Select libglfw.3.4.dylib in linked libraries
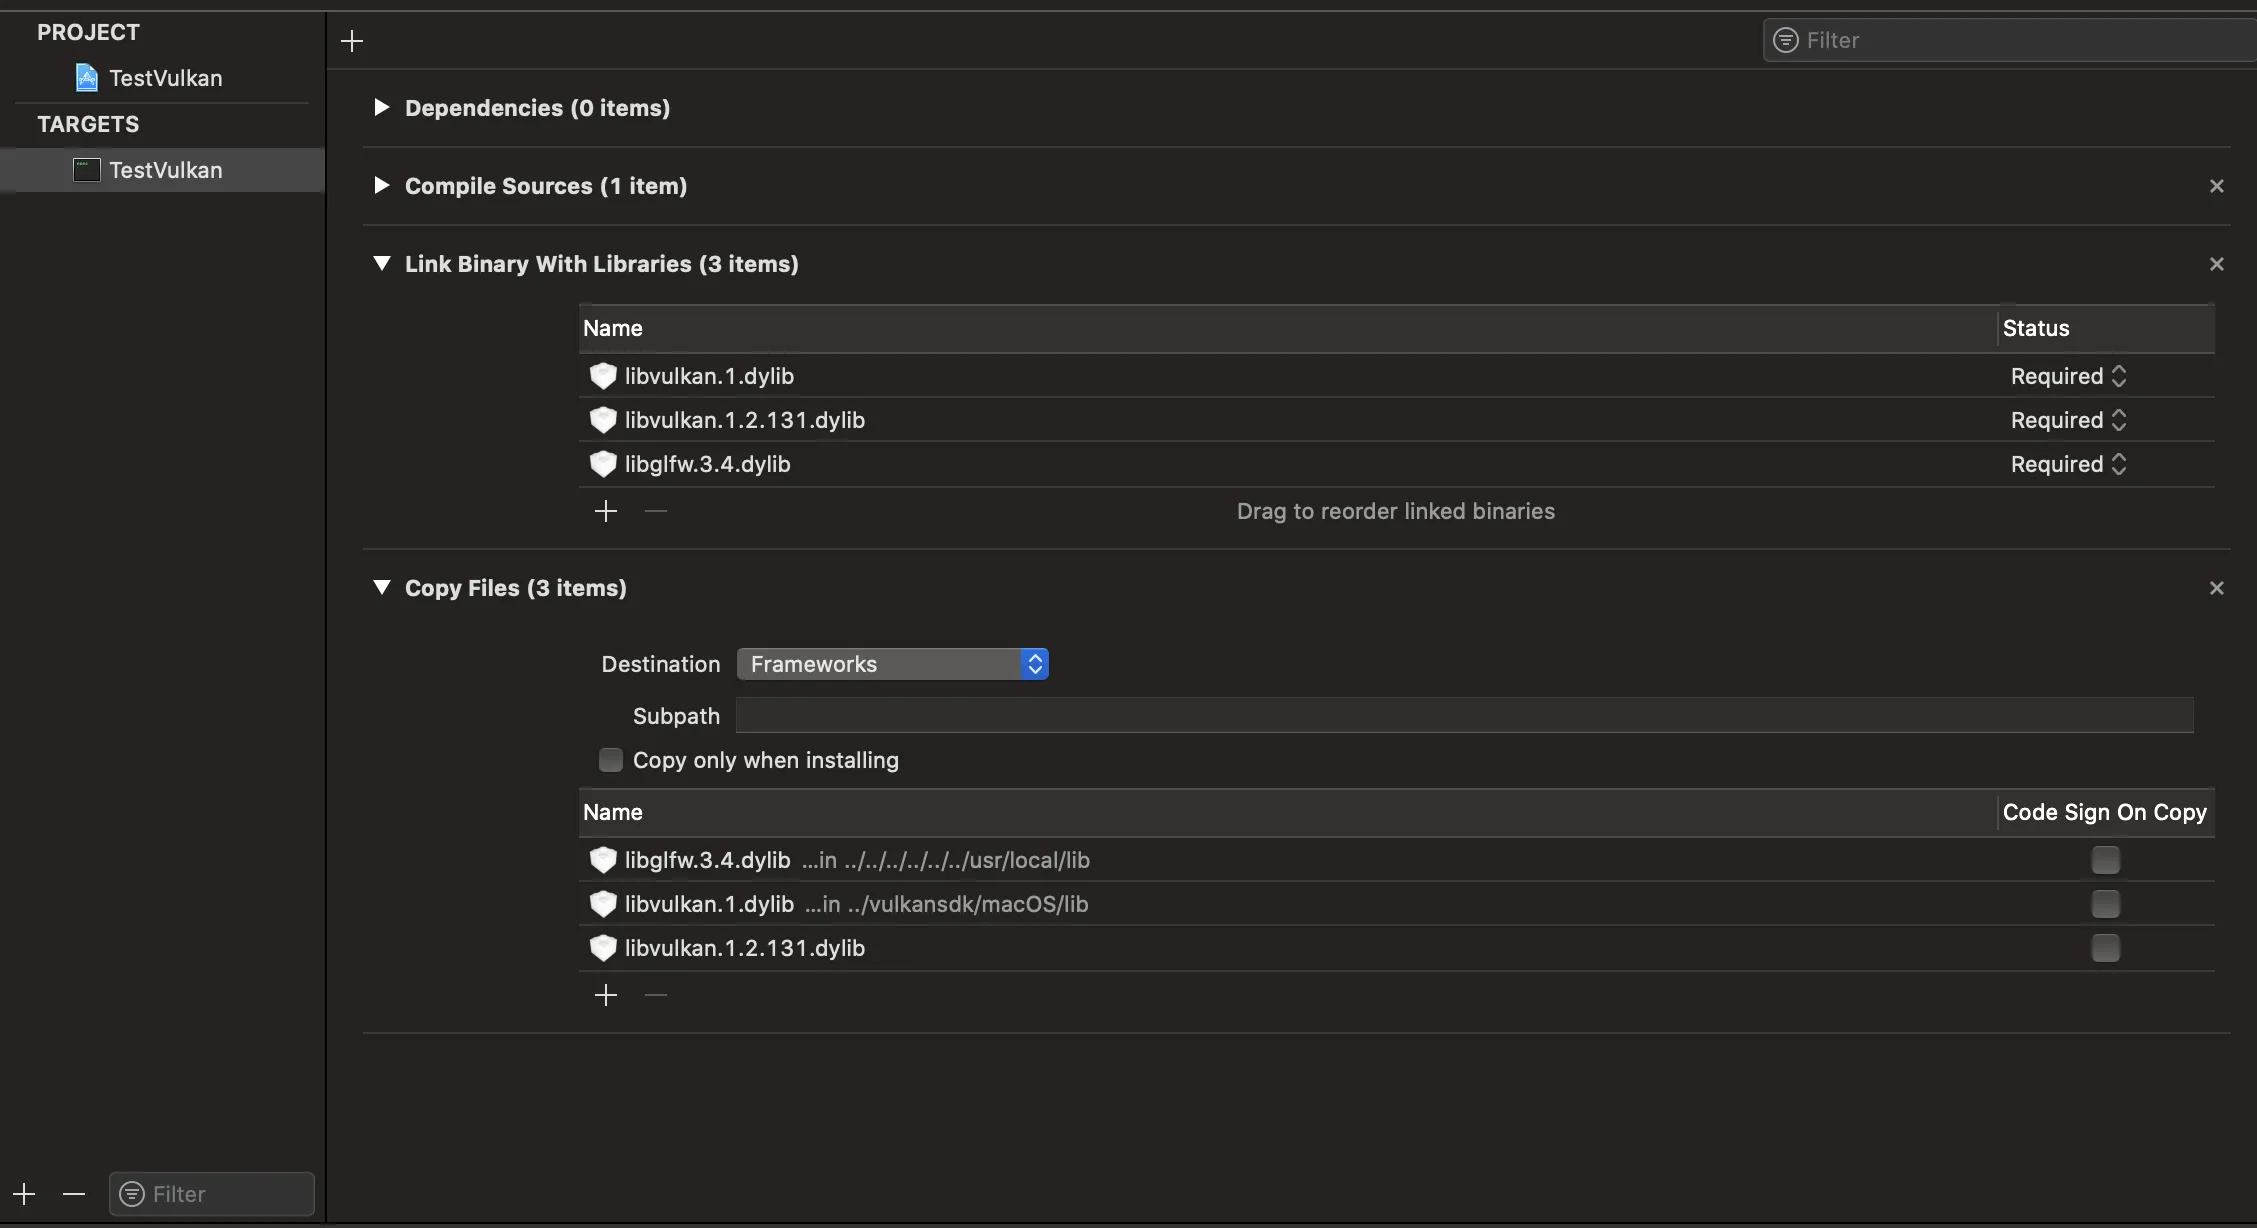 coord(707,464)
